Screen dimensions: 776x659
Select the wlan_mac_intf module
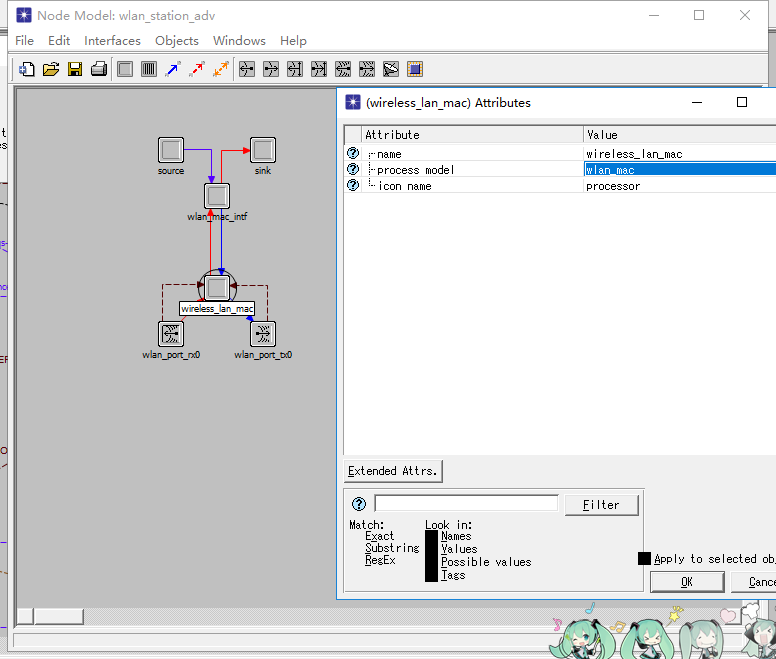(217, 196)
